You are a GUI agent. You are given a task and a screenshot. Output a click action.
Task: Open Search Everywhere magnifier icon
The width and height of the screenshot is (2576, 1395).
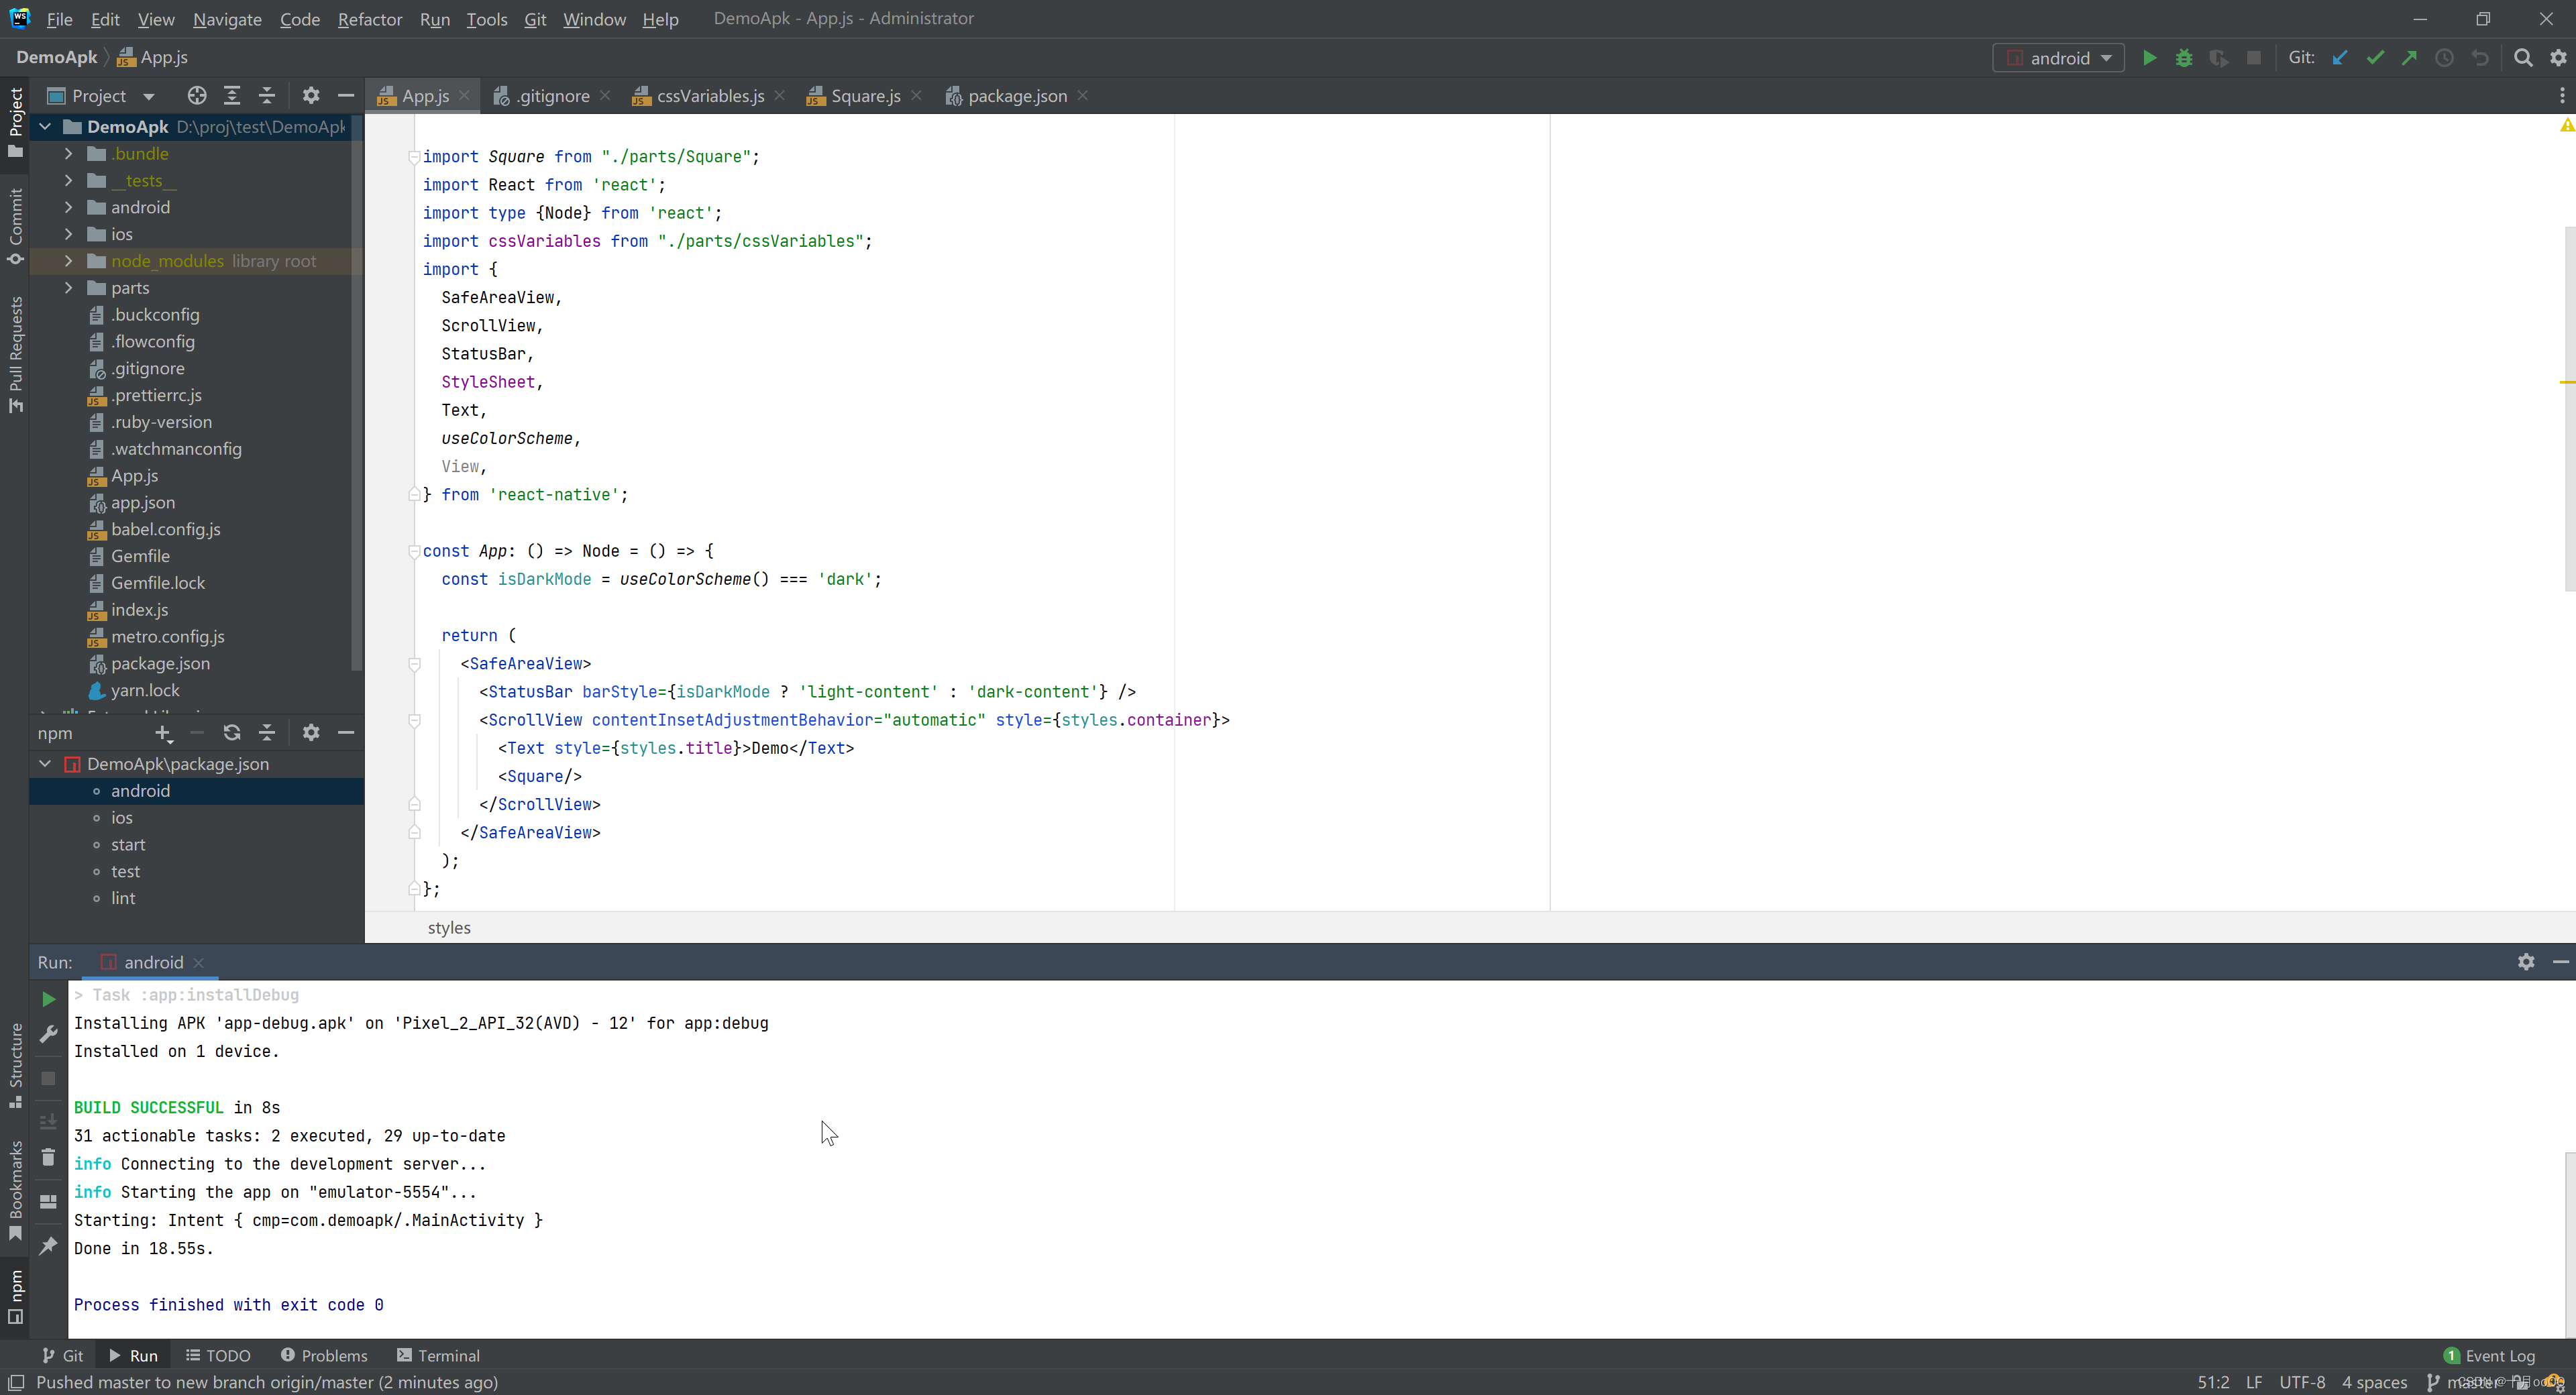click(2522, 58)
